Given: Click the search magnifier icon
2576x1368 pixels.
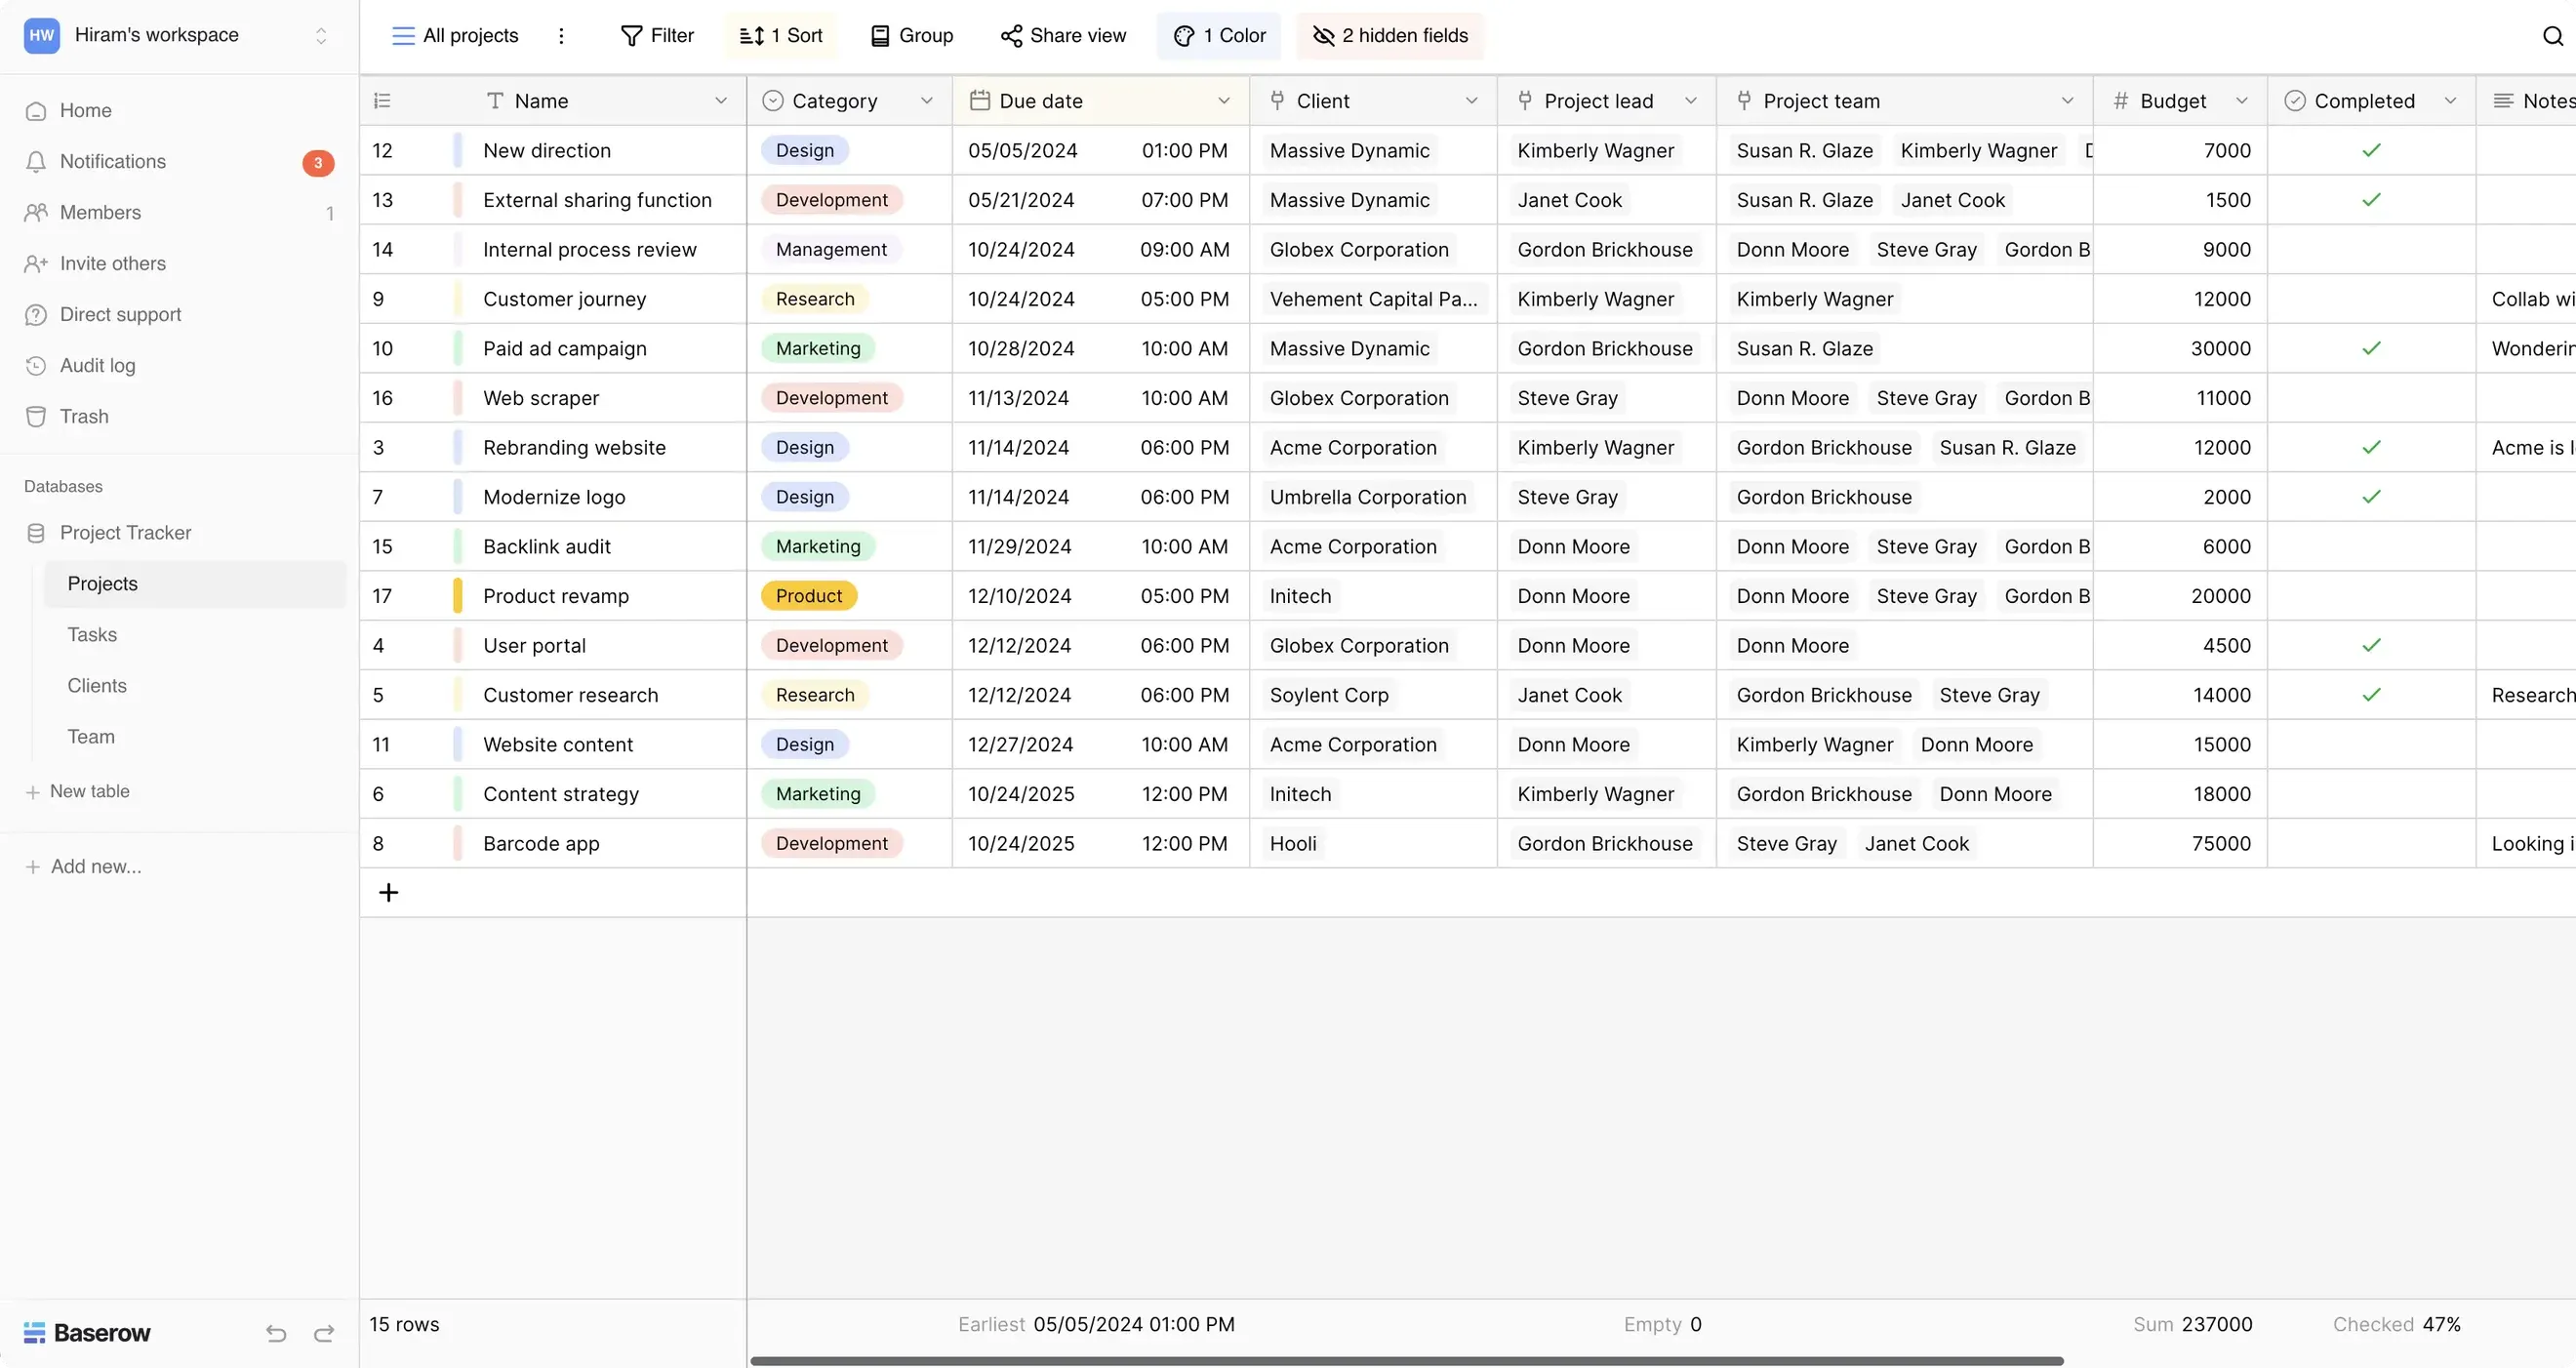Looking at the screenshot, I should point(2552,36).
